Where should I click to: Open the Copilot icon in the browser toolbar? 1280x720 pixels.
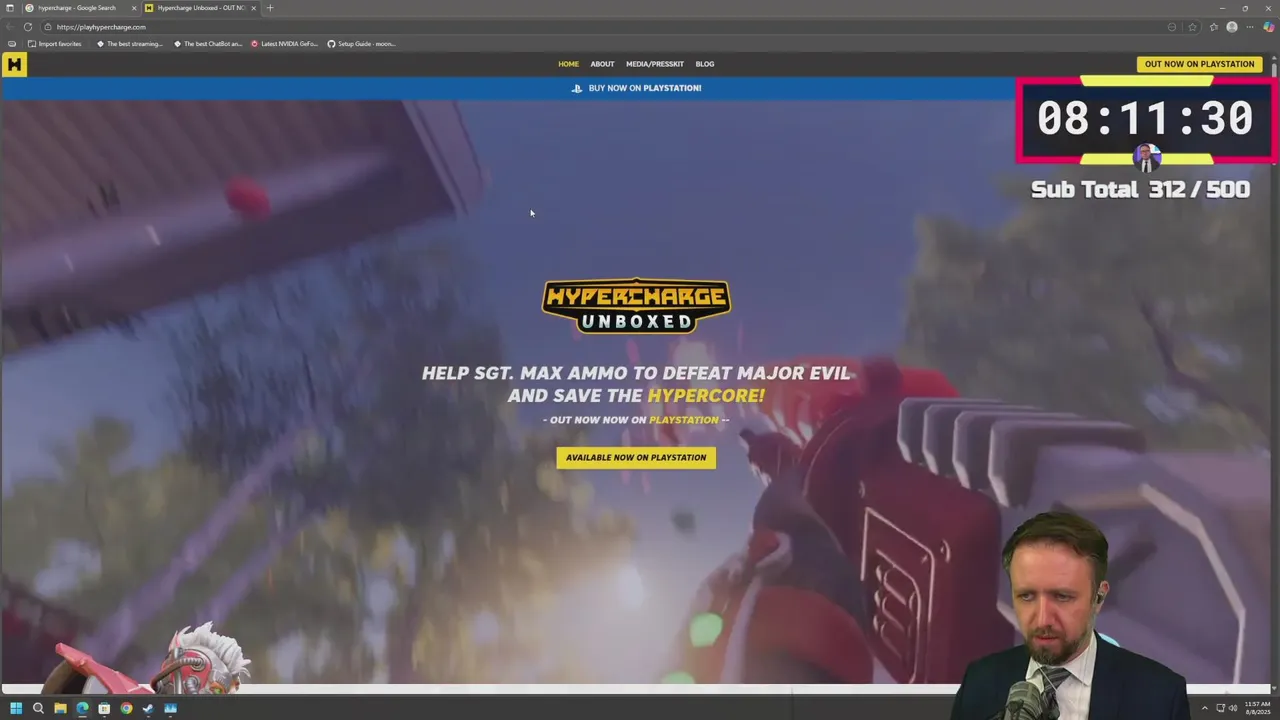1268,27
